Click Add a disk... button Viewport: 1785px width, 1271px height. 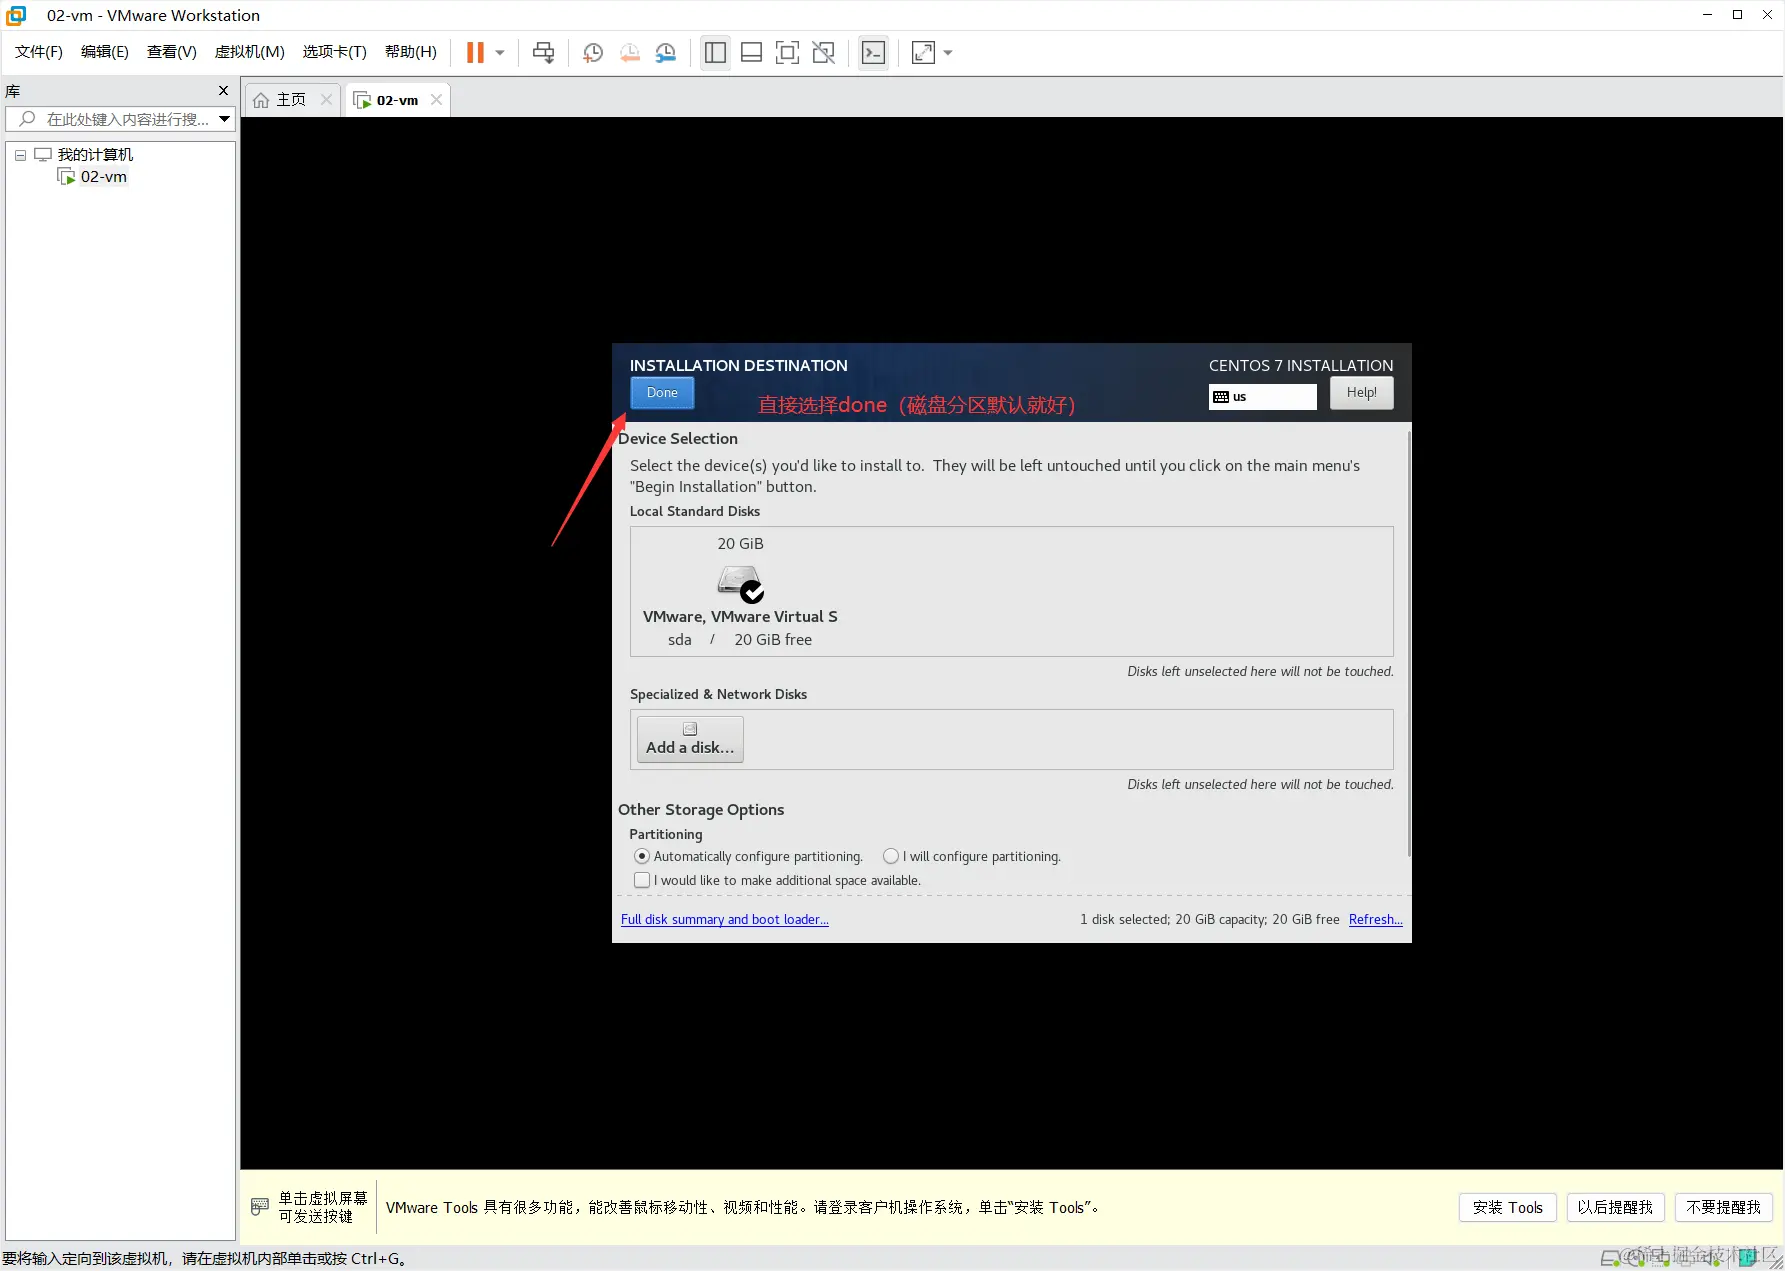[x=690, y=740]
